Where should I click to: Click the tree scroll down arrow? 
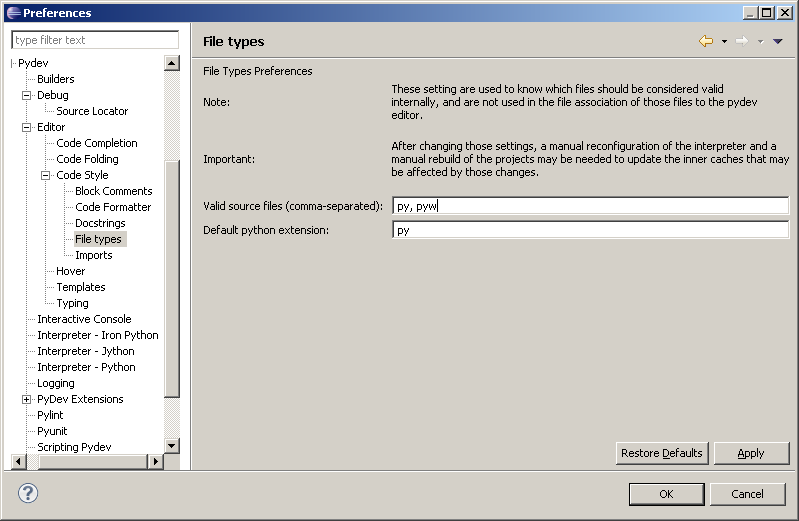(172, 446)
